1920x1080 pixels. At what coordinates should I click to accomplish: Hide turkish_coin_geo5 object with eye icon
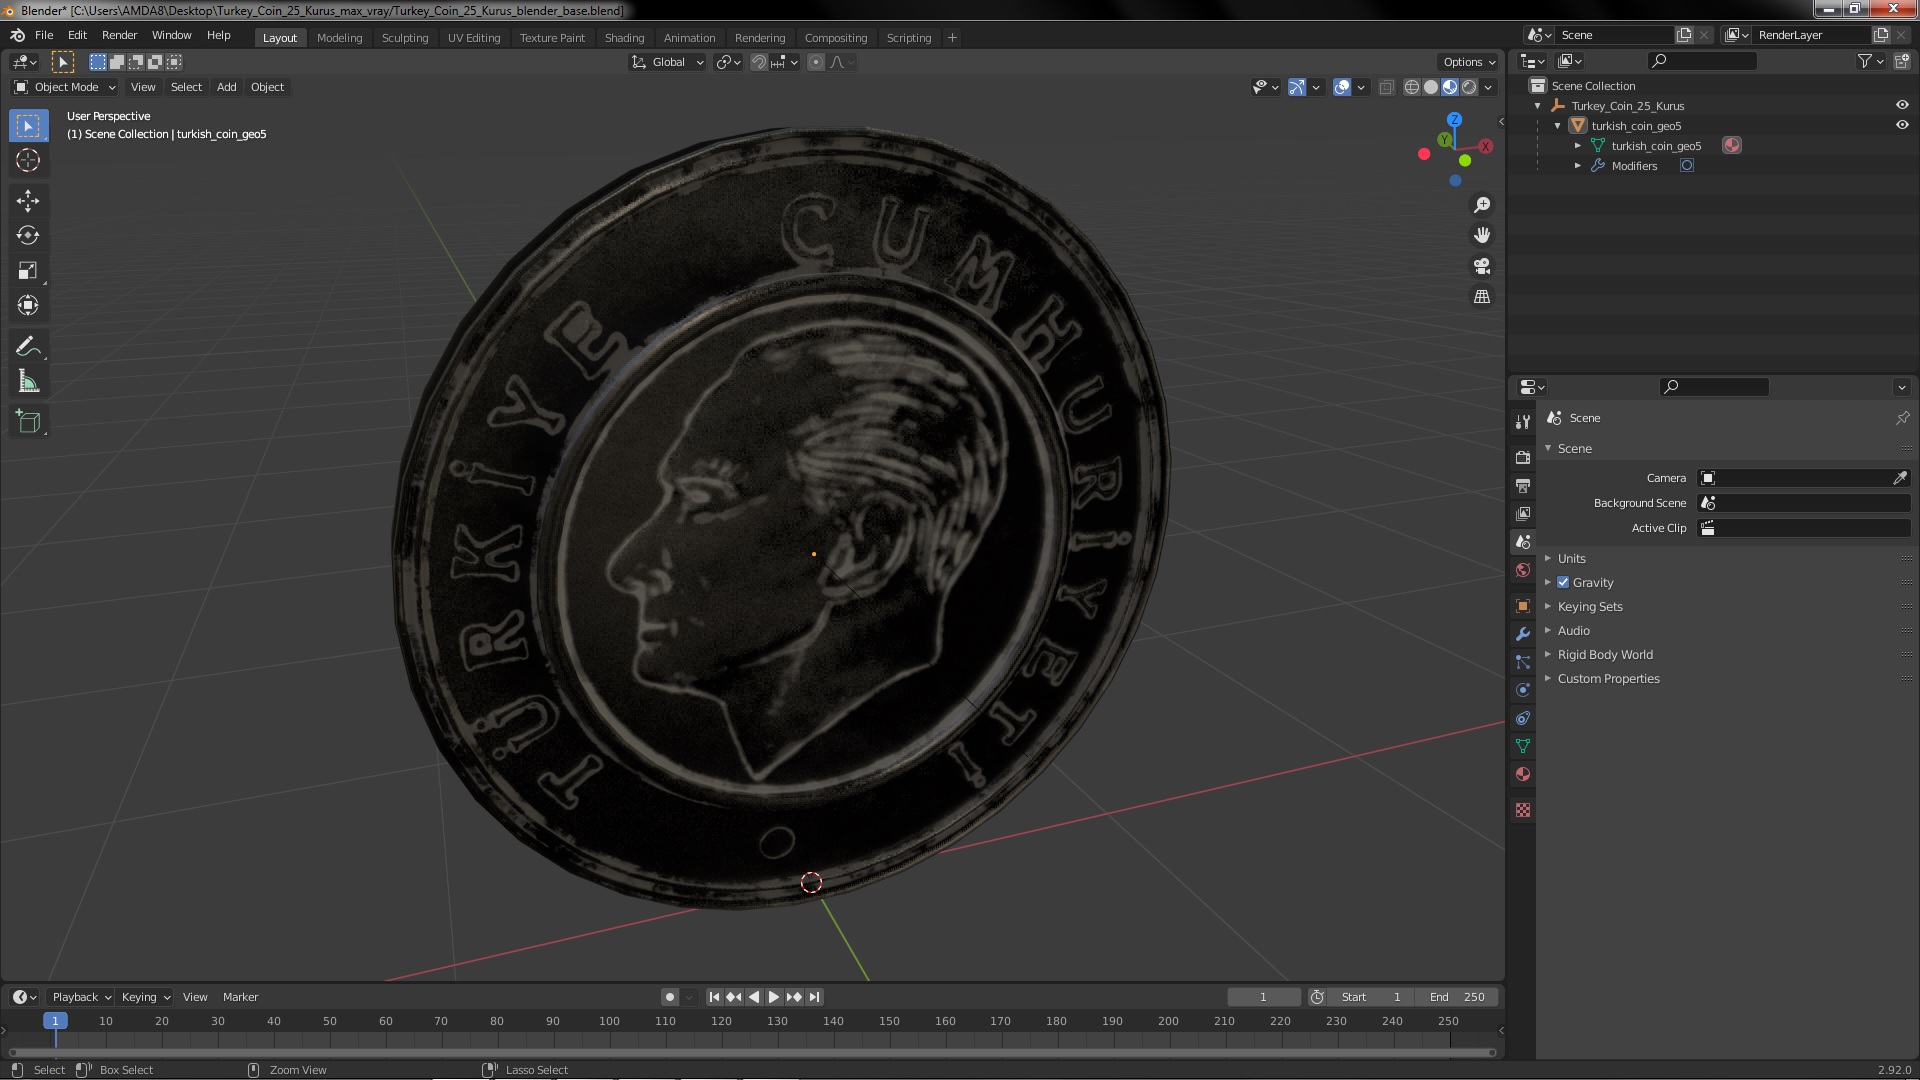point(1902,125)
